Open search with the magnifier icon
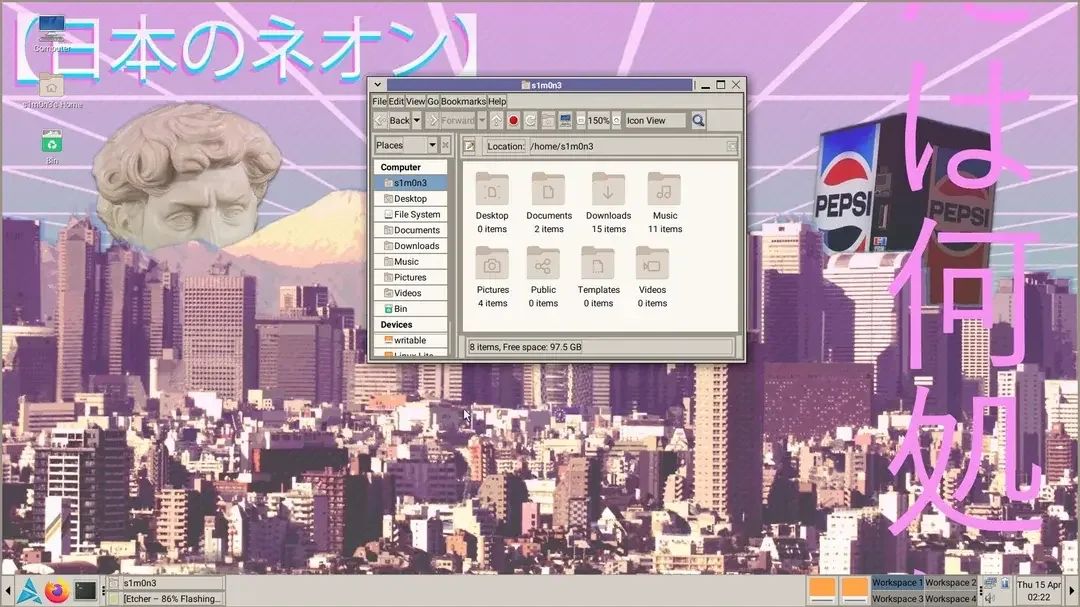The width and height of the screenshot is (1080, 607). (698, 121)
